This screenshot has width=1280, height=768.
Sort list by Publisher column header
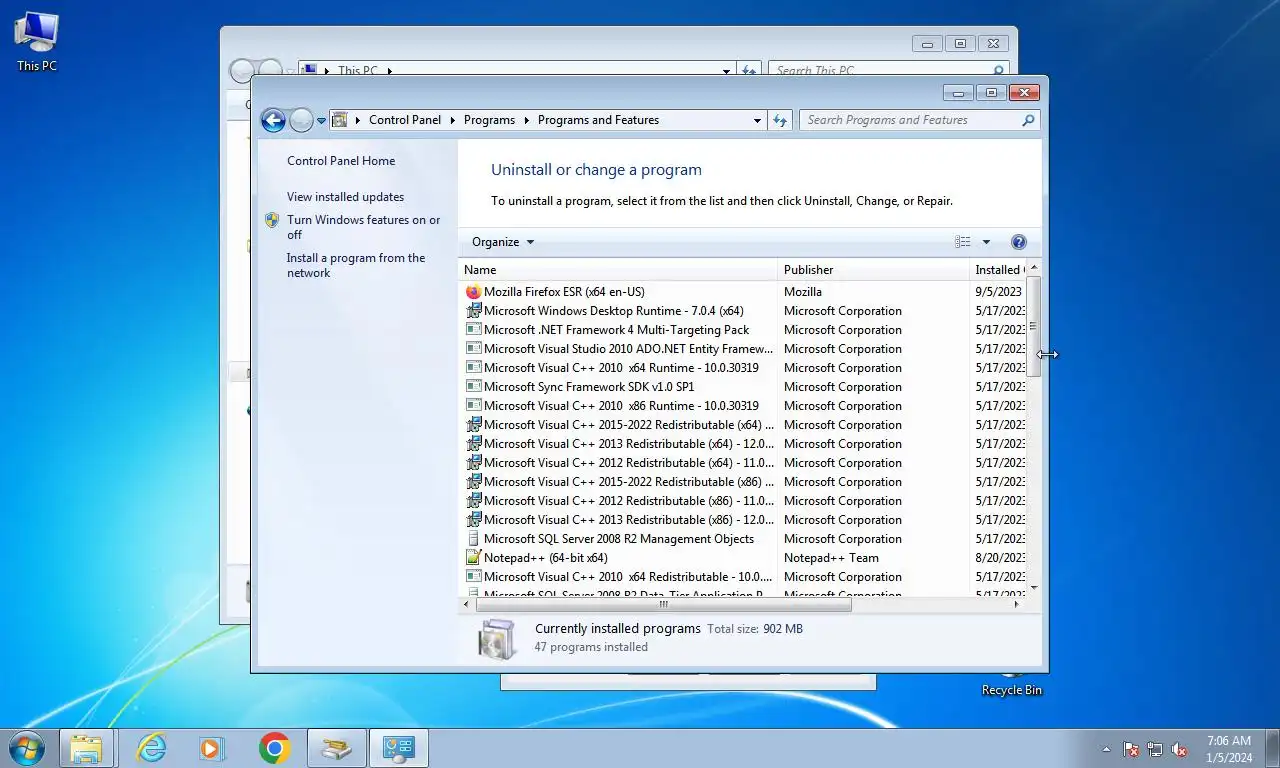(x=874, y=270)
